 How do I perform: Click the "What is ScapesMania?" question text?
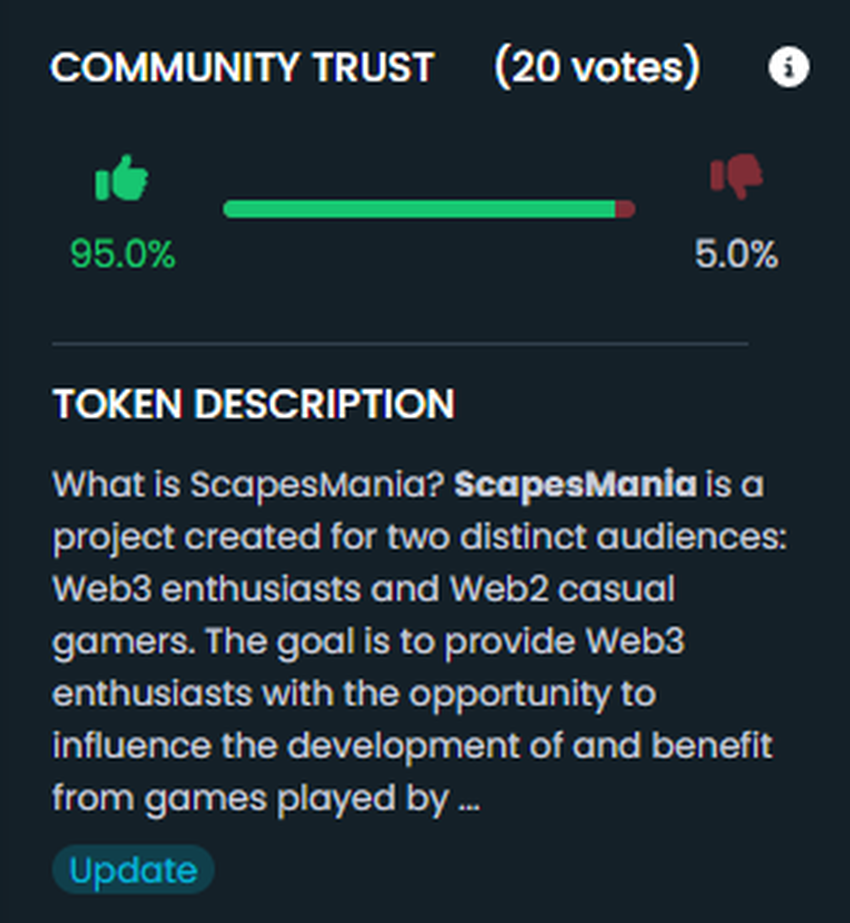248,485
